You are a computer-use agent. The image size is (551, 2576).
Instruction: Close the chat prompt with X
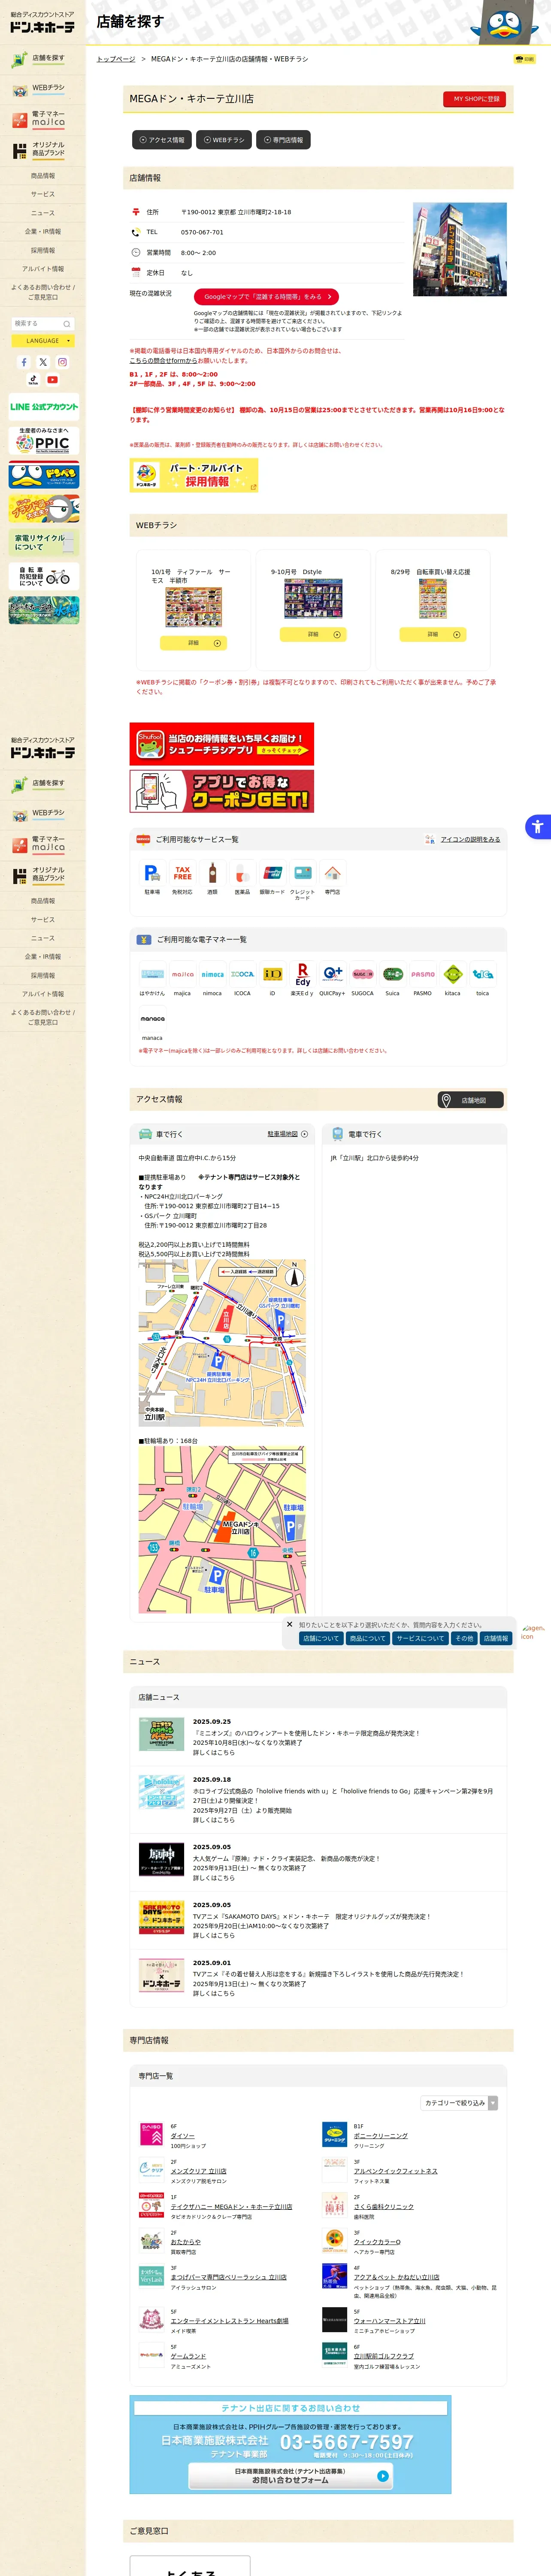(290, 1624)
